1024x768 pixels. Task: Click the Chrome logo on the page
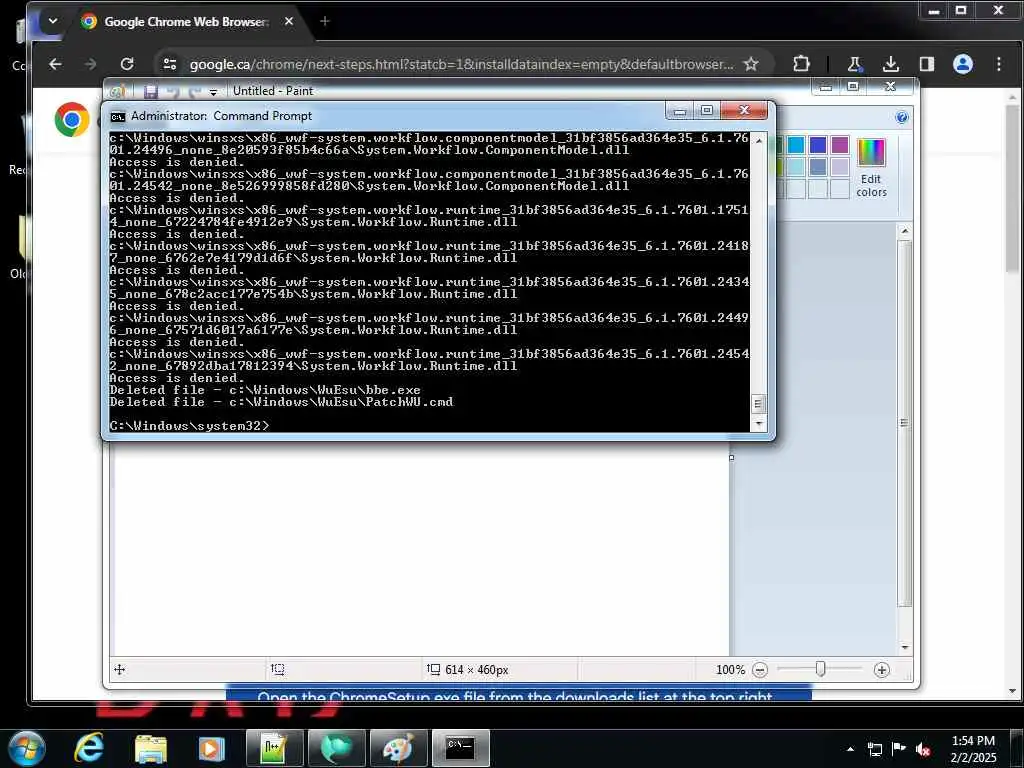pos(72,120)
